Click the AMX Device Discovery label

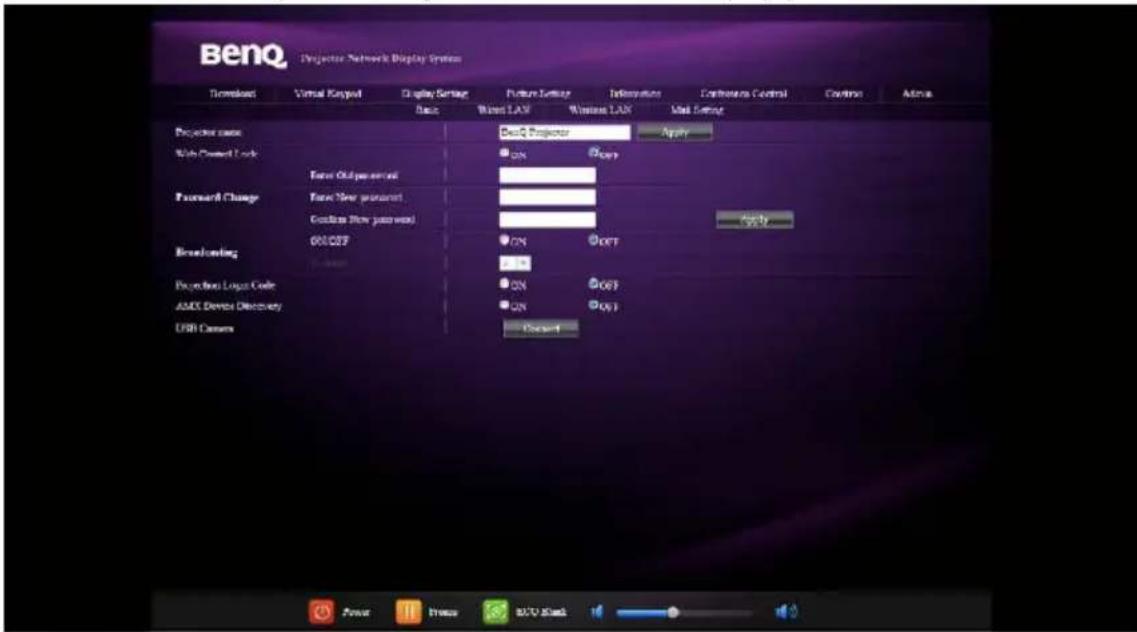click(x=228, y=306)
